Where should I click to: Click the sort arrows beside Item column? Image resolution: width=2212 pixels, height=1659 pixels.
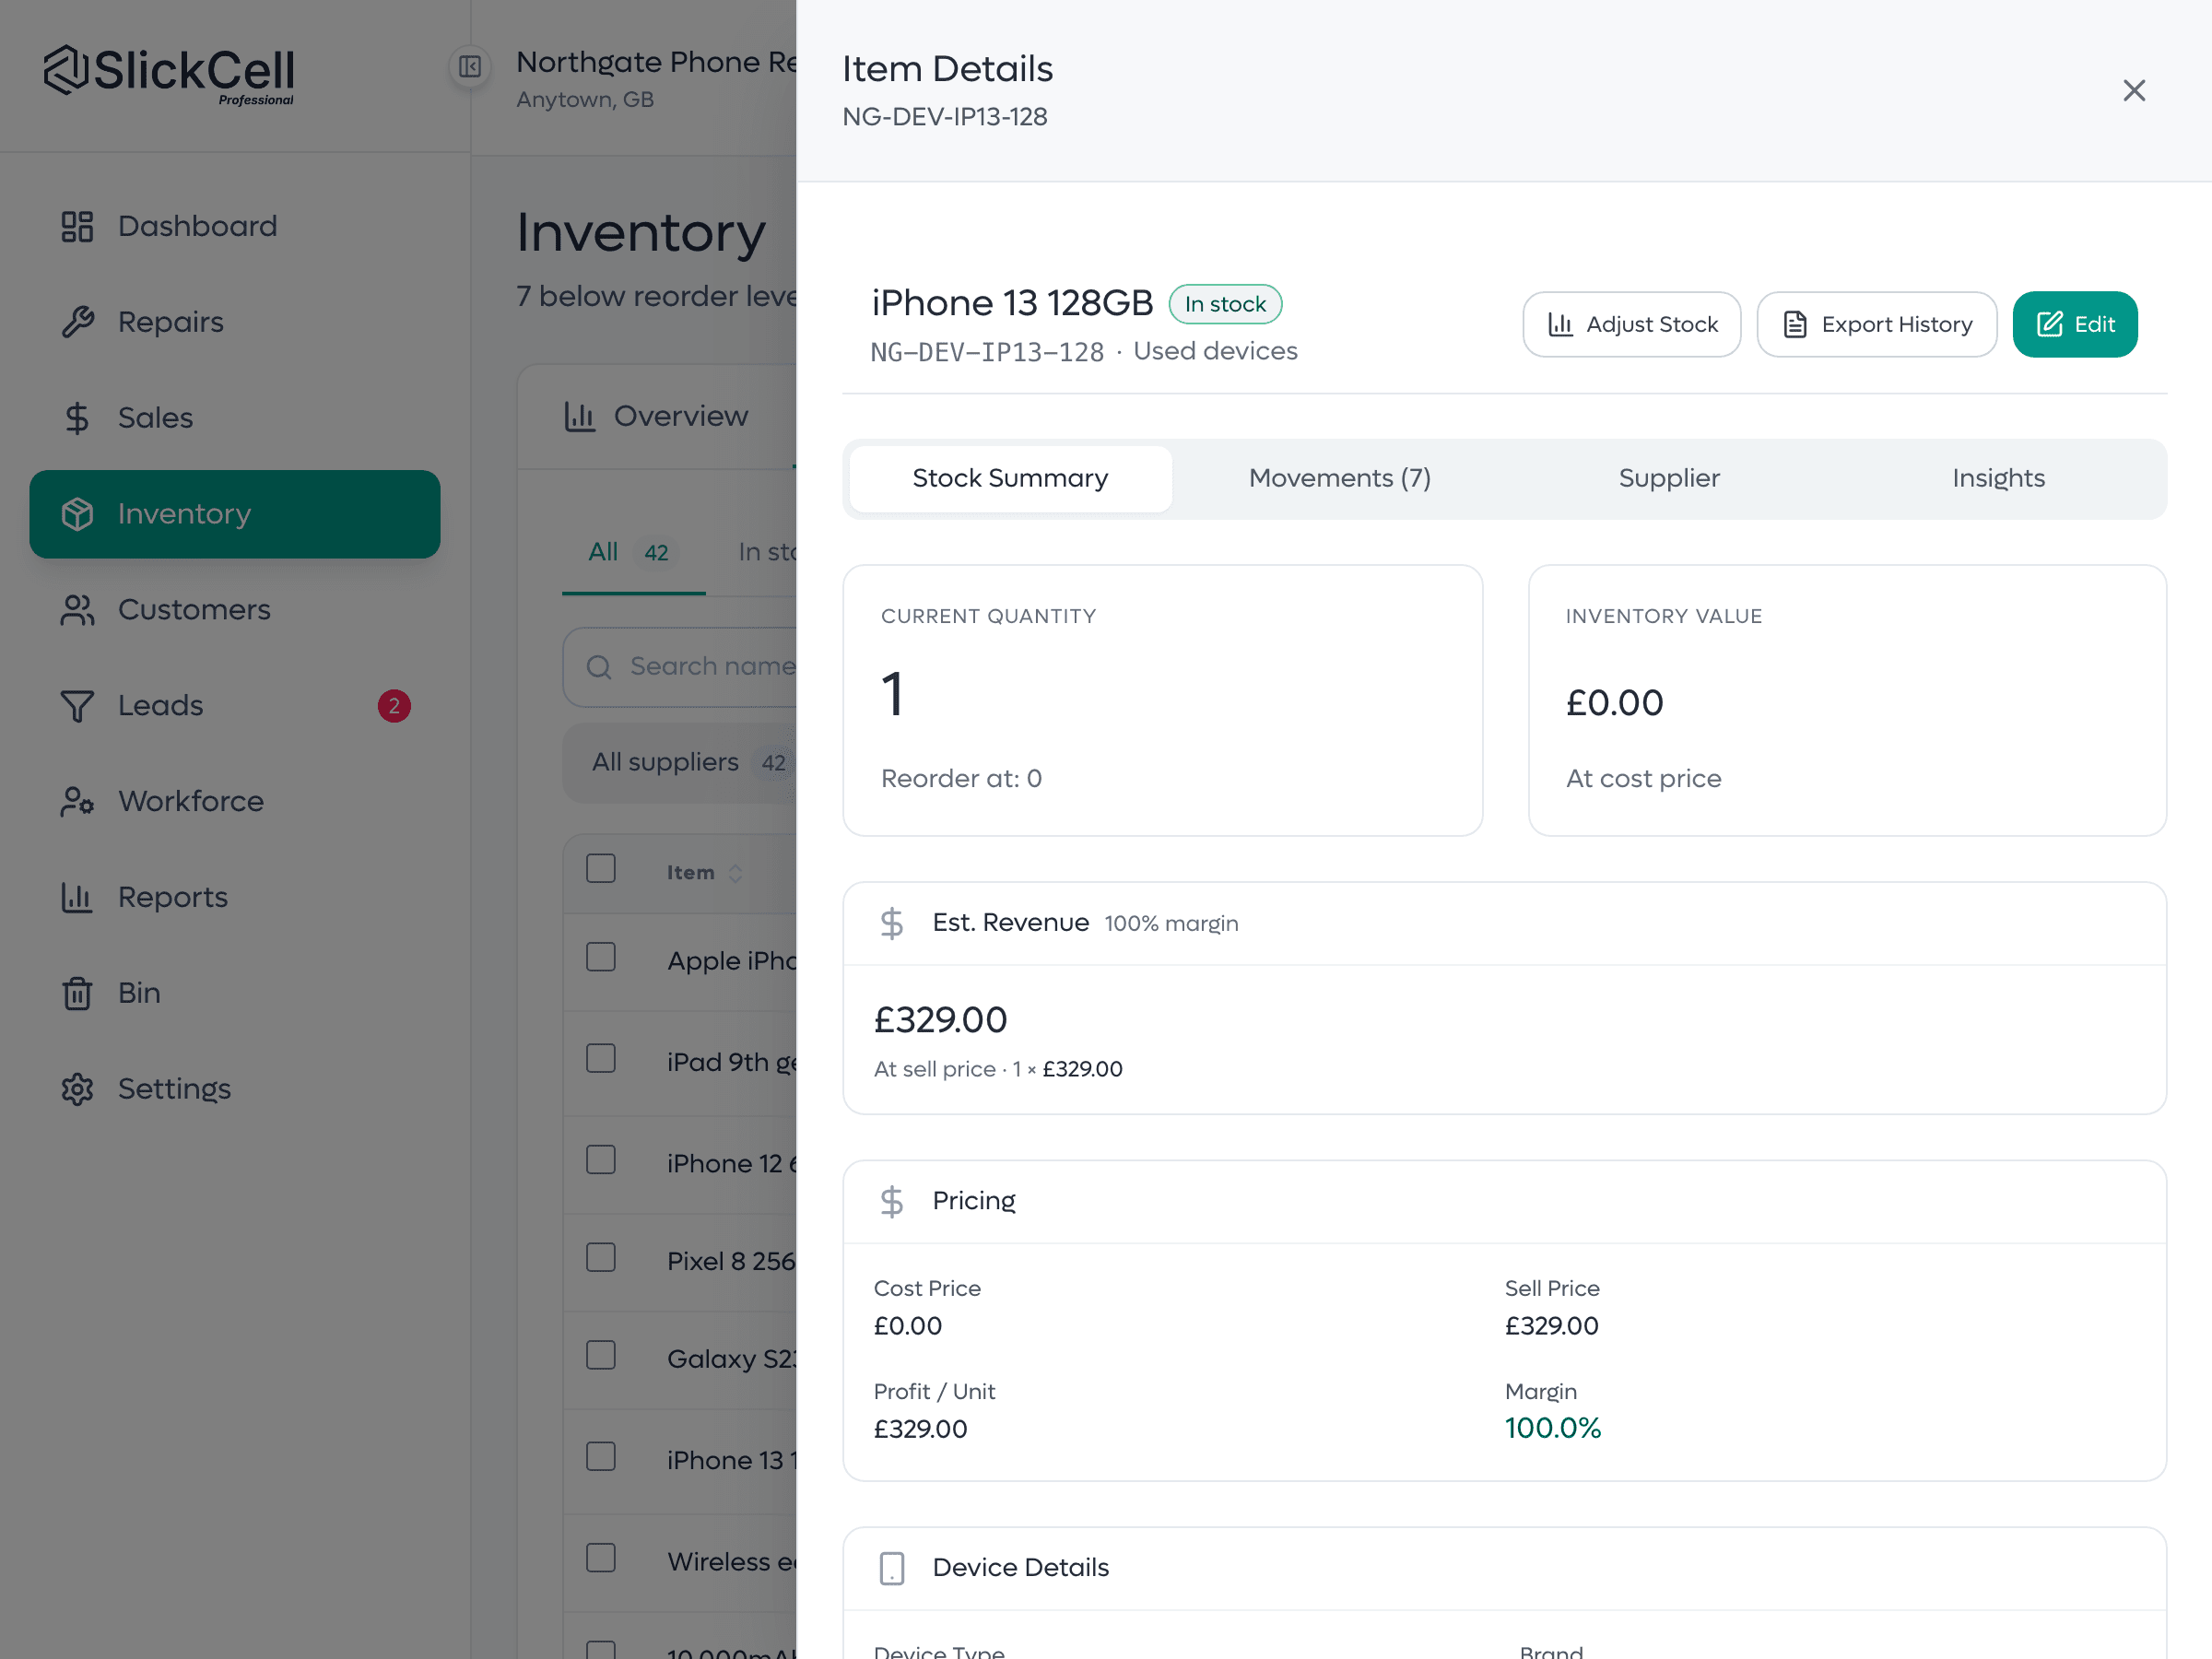(x=735, y=873)
